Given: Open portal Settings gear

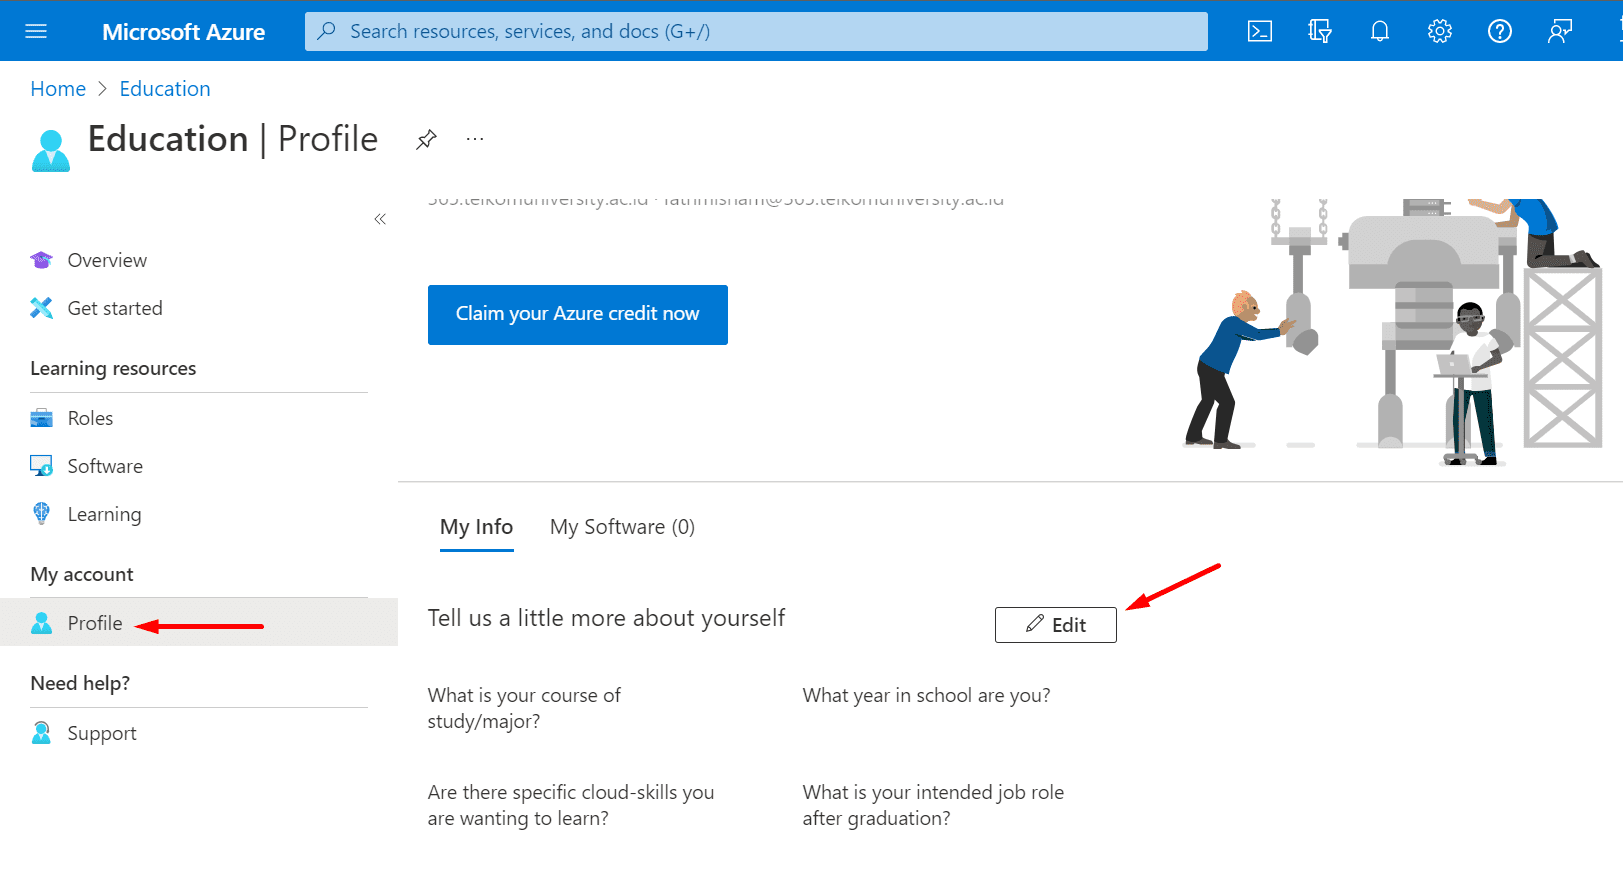Looking at the screenshot, I should click(1440, 31).
